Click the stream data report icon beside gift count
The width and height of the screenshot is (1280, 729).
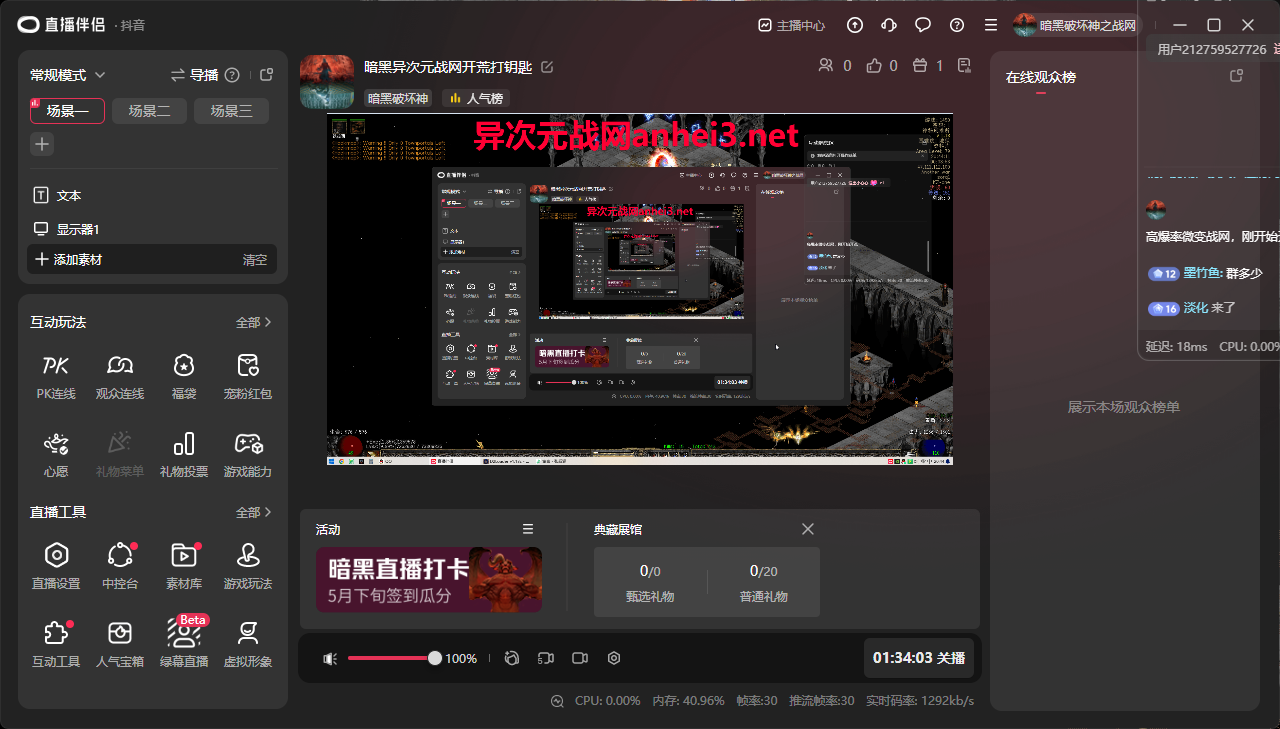point(964,65)
